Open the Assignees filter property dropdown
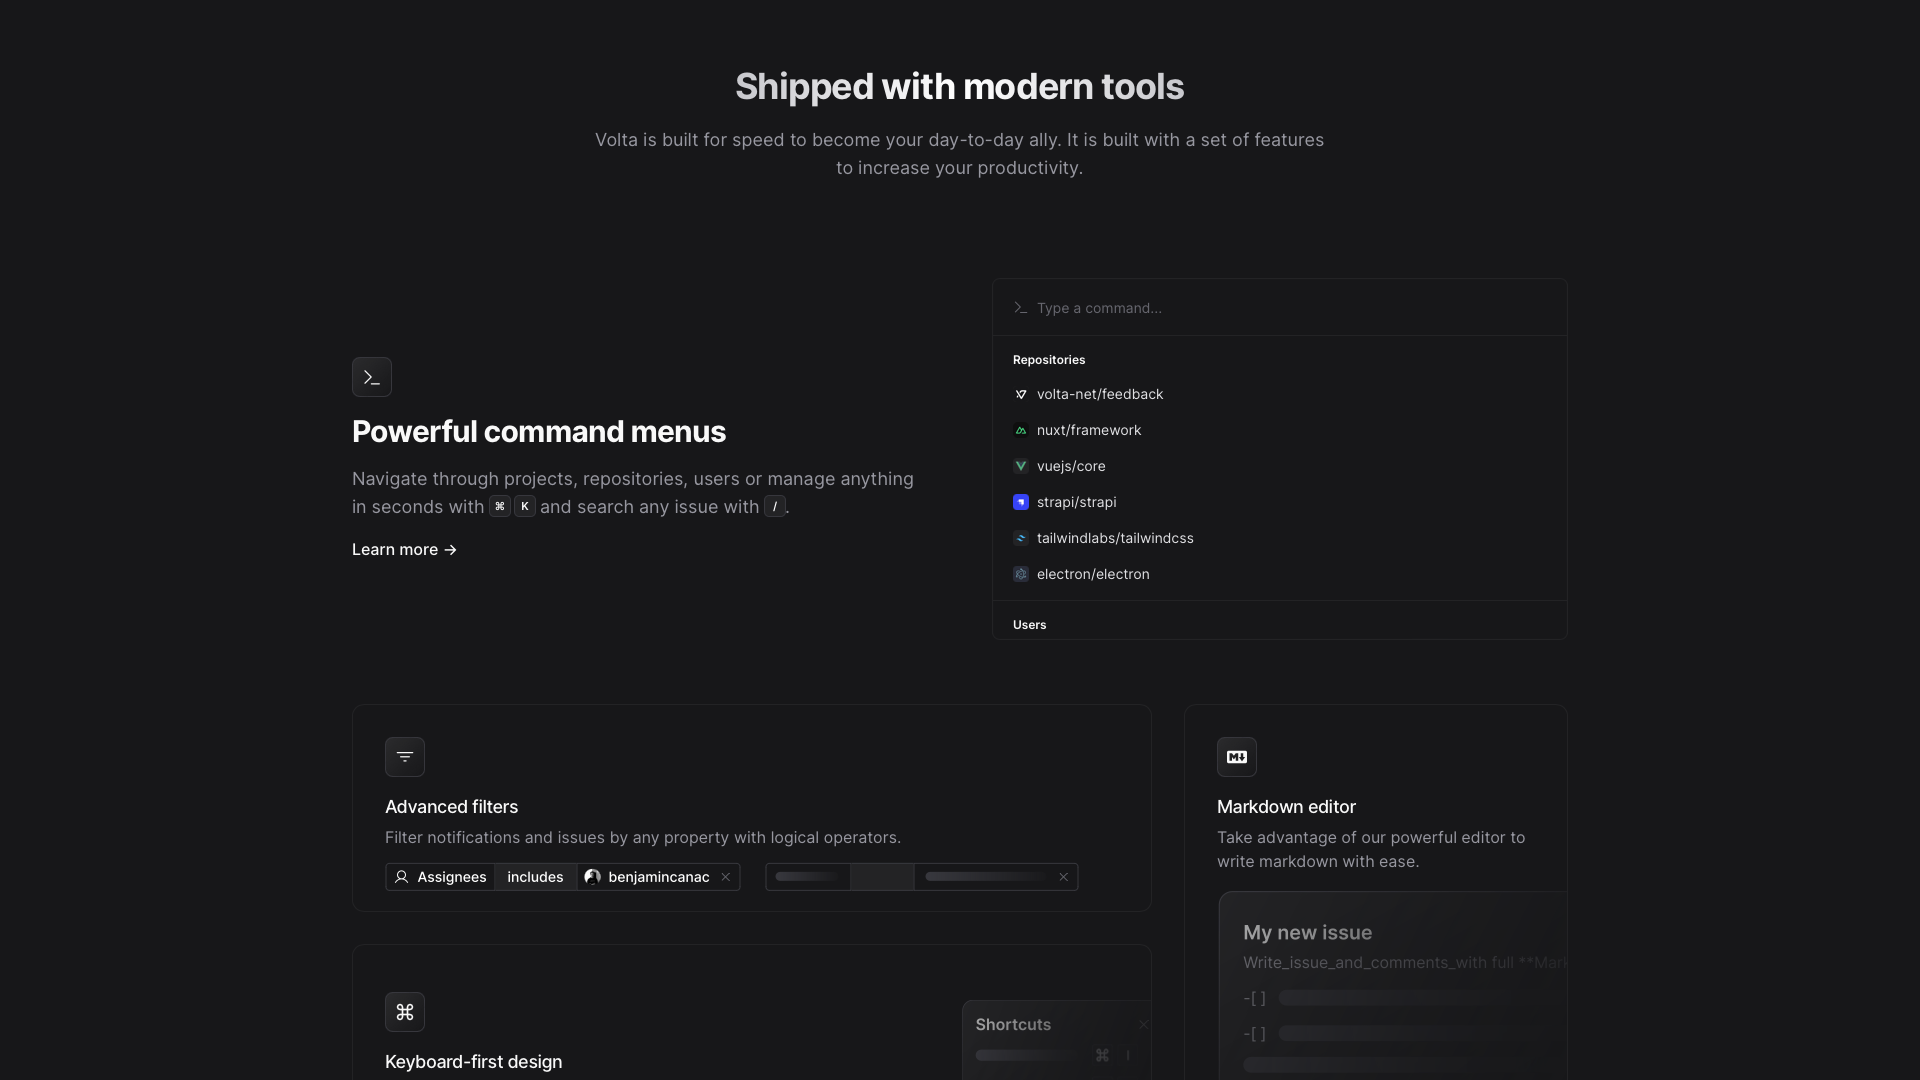Screen dimensions: 1920x1080 coord(440,877)
